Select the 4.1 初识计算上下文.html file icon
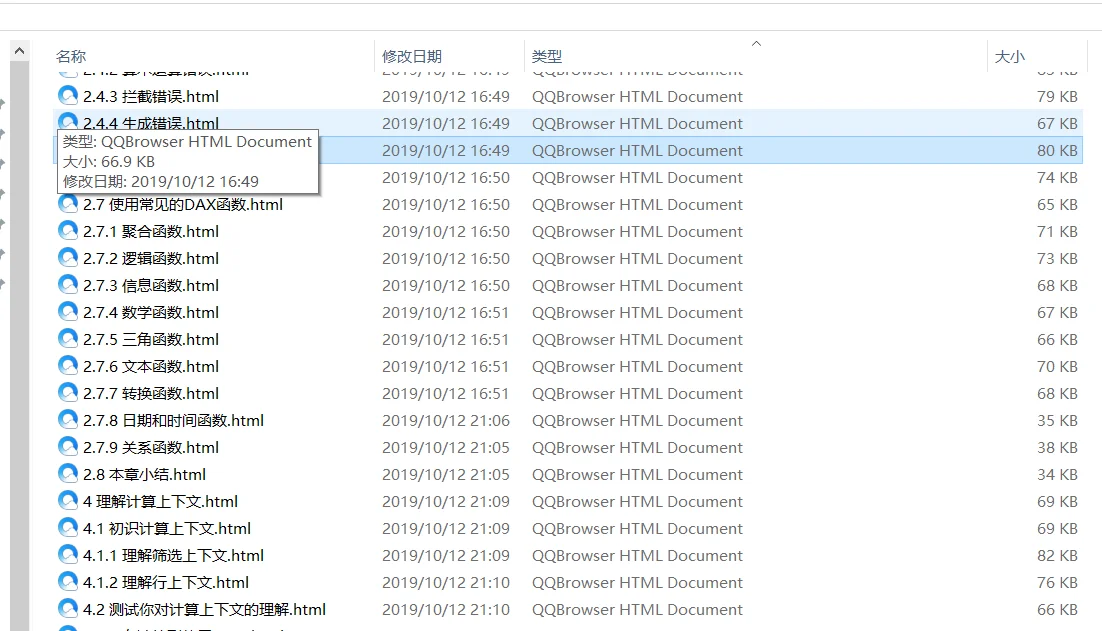Screen dimensions: 1102x631 coord(68,528)
